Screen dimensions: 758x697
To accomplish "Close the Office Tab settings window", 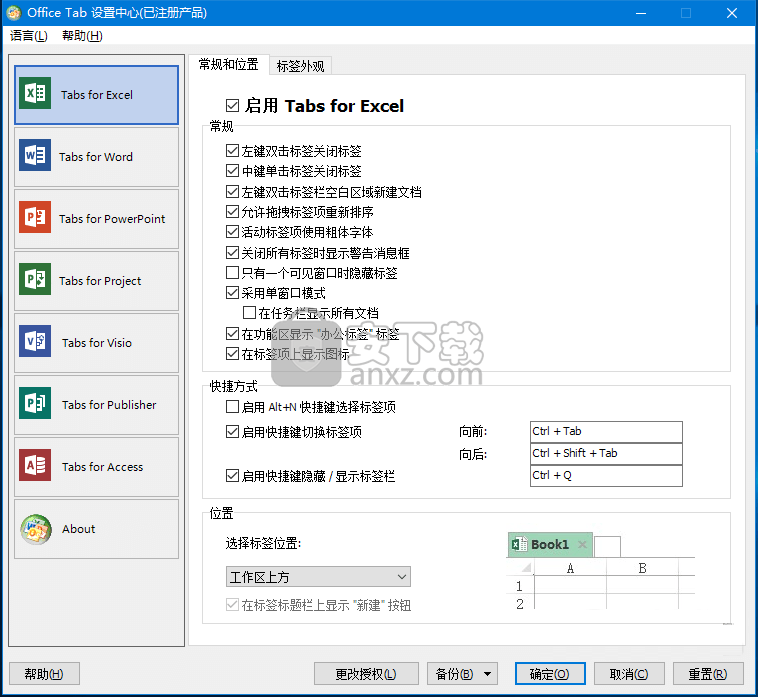I will click(732, 13).
